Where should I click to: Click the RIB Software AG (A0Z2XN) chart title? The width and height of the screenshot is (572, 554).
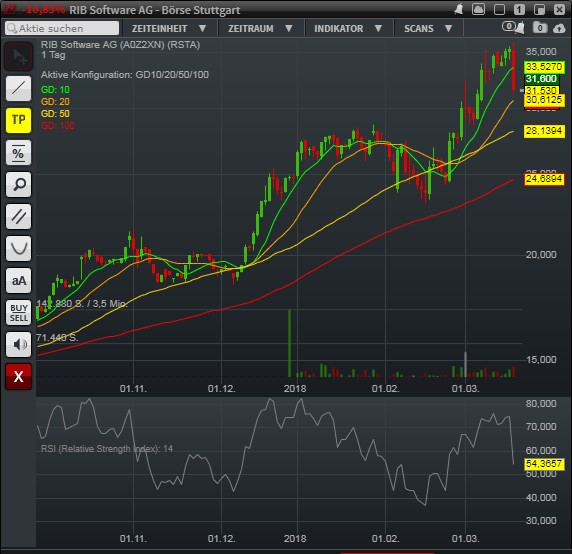click(x=120, y=45)
